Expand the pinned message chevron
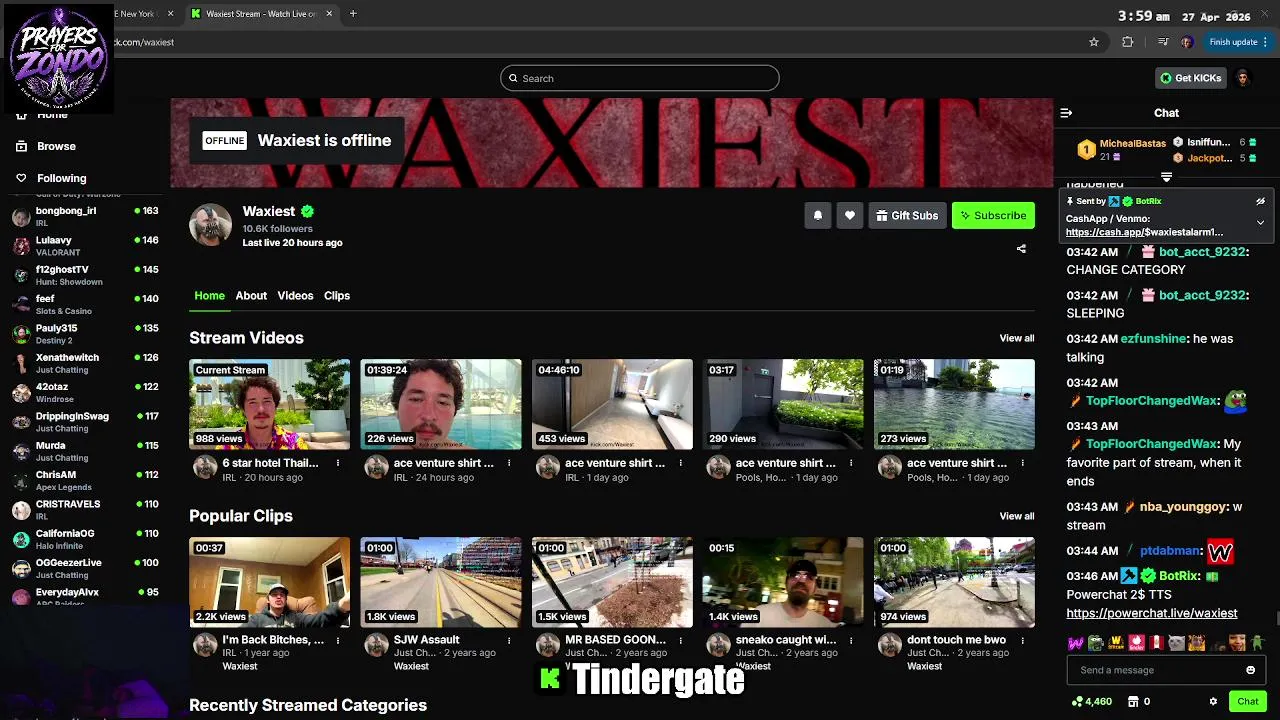Image resolution: width=1280 pixels, height=720 pixels. coord(1260,222)
